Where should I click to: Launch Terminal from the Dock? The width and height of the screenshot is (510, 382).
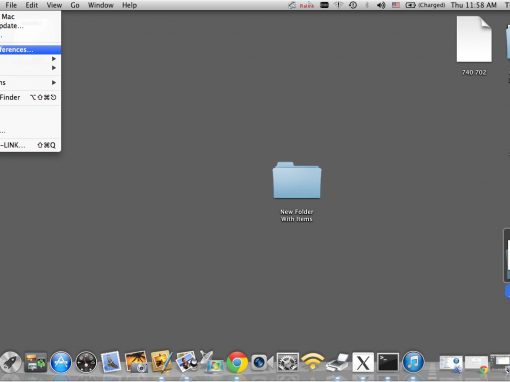388,362
